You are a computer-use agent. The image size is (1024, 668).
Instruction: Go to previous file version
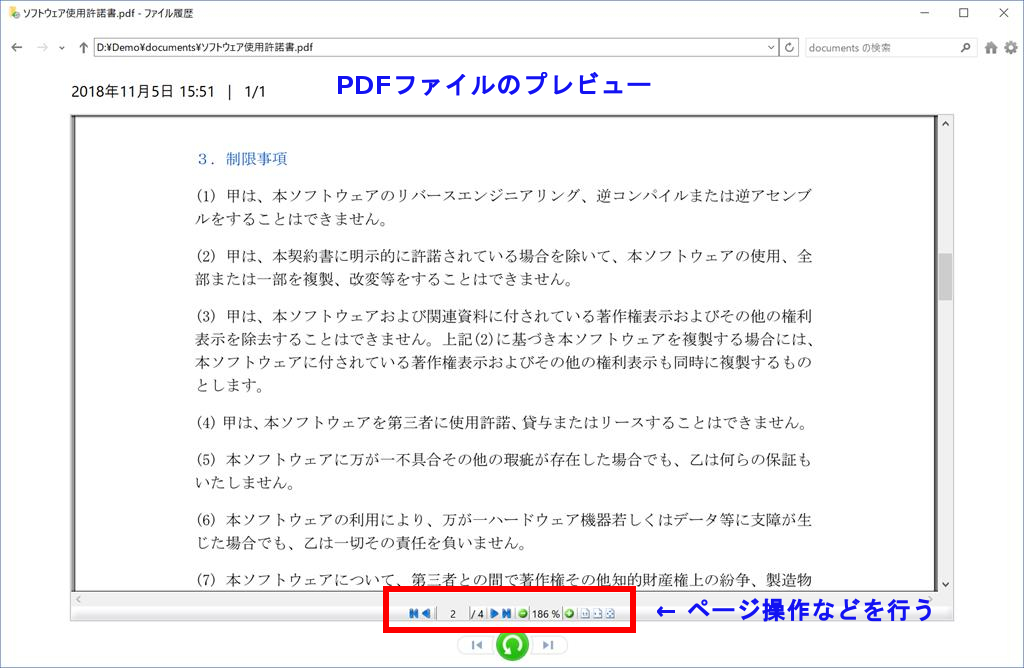click(476, 645)
